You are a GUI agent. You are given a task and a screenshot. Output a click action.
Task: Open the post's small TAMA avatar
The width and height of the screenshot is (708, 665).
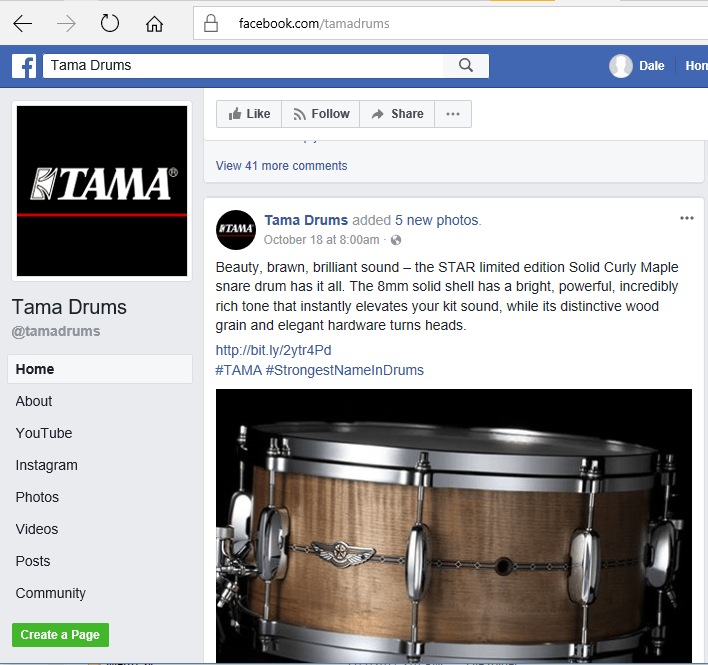point(236,230)
